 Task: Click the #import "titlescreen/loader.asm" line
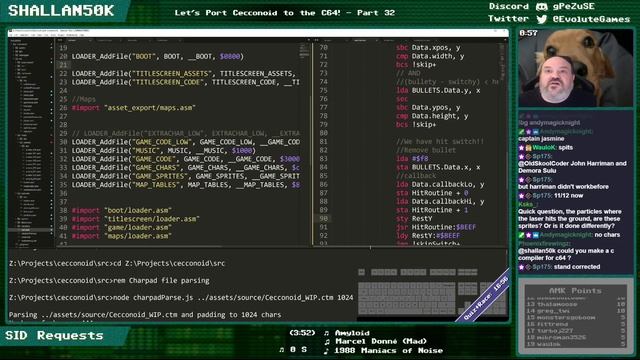click(x=136, y=219)
